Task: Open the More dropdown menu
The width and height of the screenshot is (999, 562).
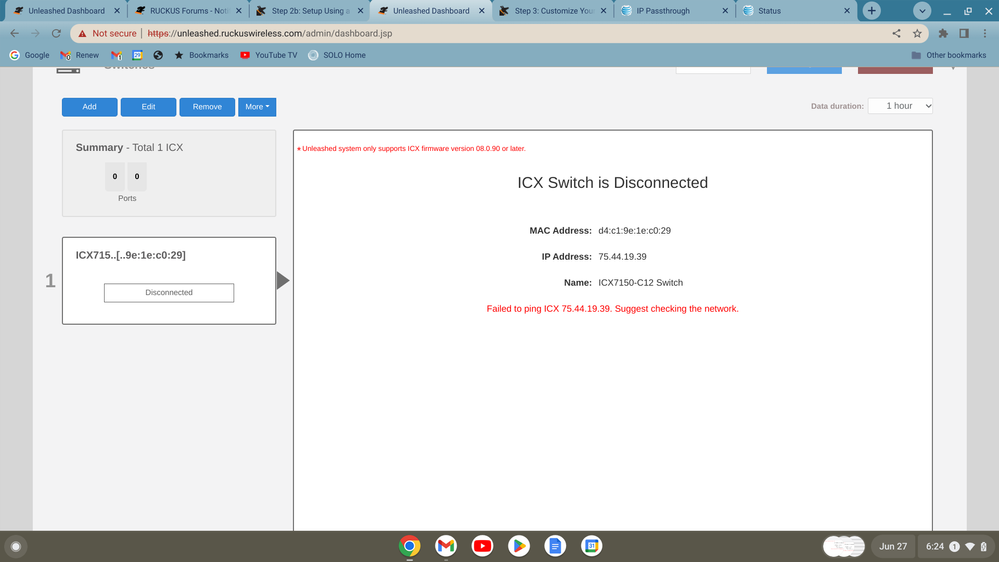Action: (x=257, y=107)
